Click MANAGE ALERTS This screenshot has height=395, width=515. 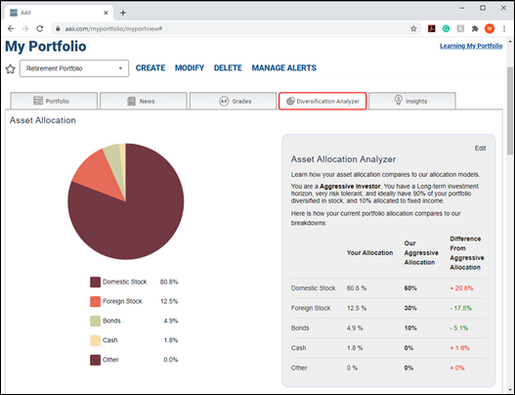click(284, 68)
